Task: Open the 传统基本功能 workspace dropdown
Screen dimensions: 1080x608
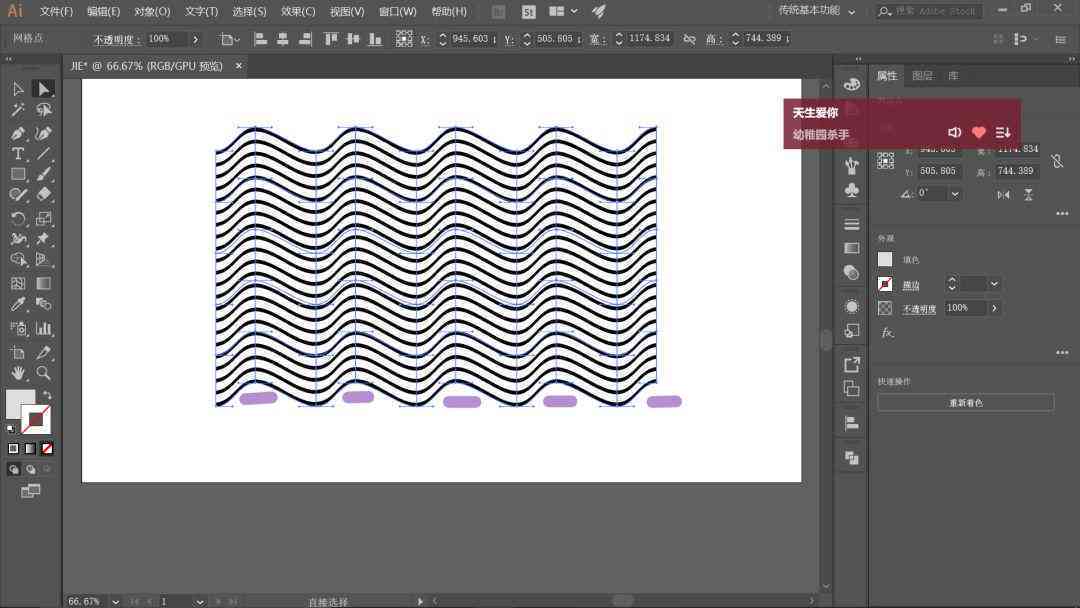Action: (x=817, y=11)
